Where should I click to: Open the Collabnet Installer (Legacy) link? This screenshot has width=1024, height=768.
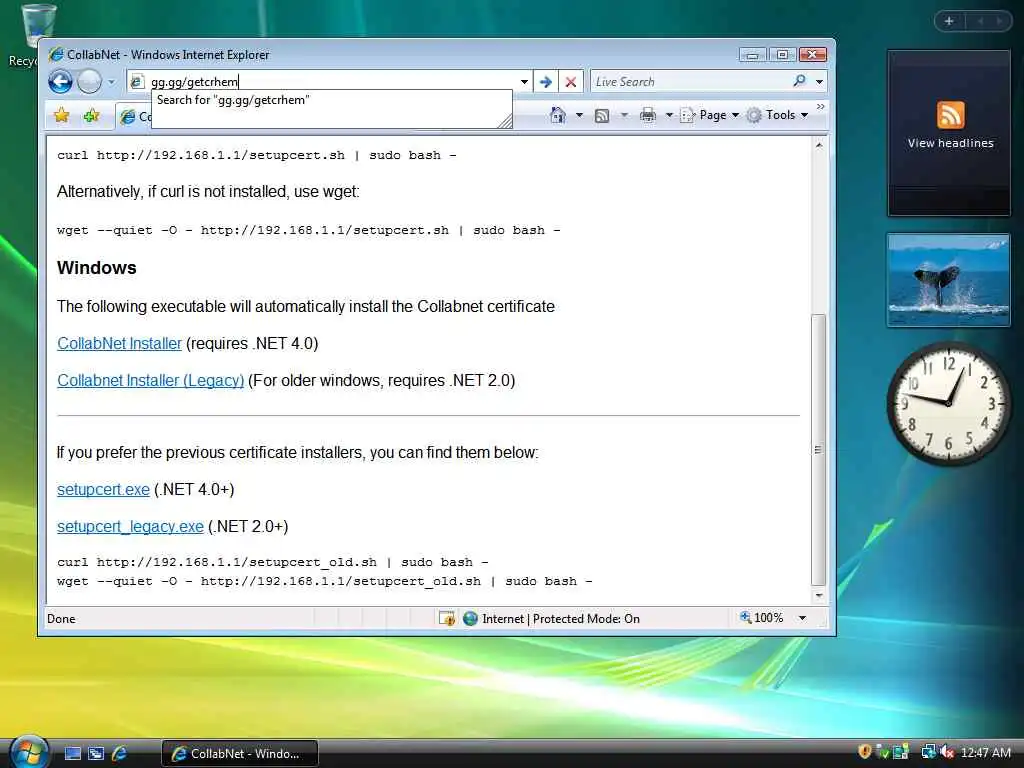[150, 380]
